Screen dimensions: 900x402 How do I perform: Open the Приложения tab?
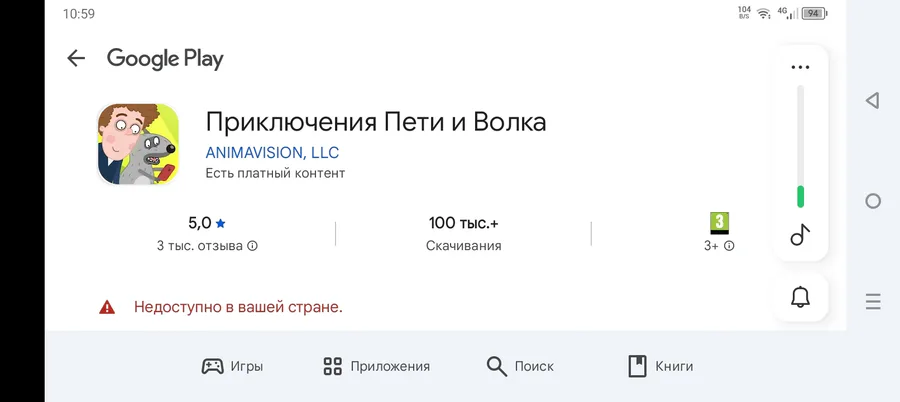376,366
